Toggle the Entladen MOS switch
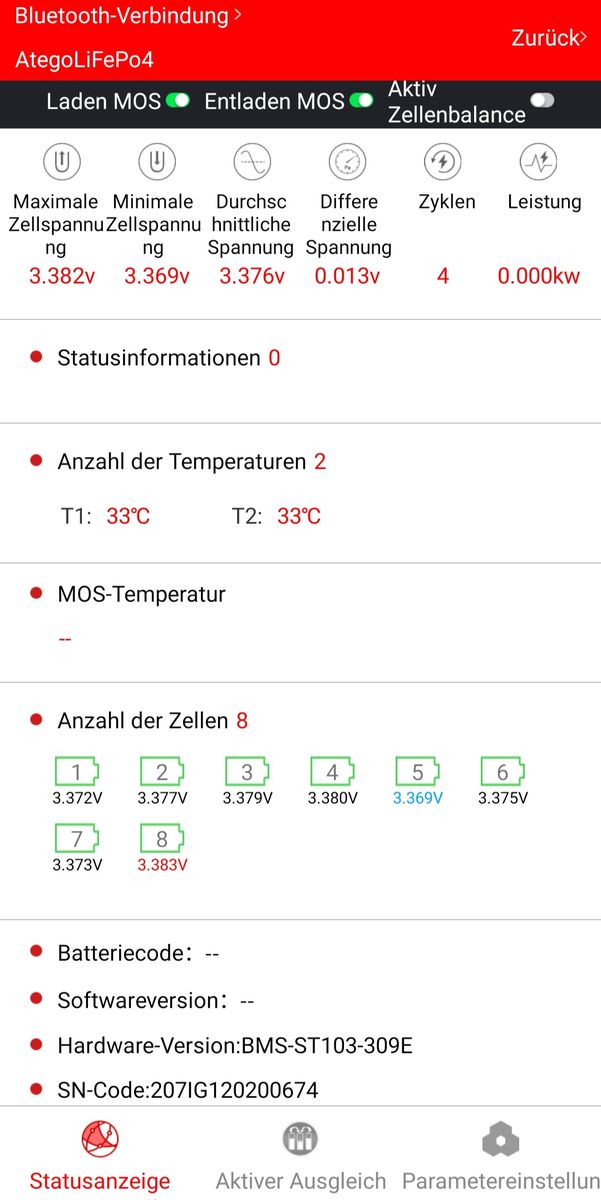The image size is (601, 1200). (361, 101)
